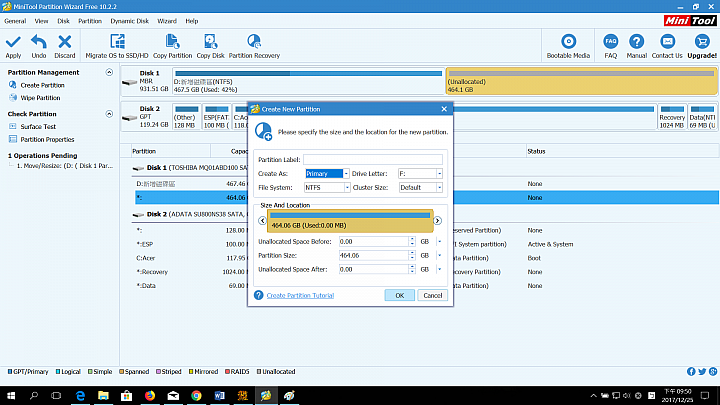Change unit for Unallocated Space After
The image size is (720, 405).
439,269
